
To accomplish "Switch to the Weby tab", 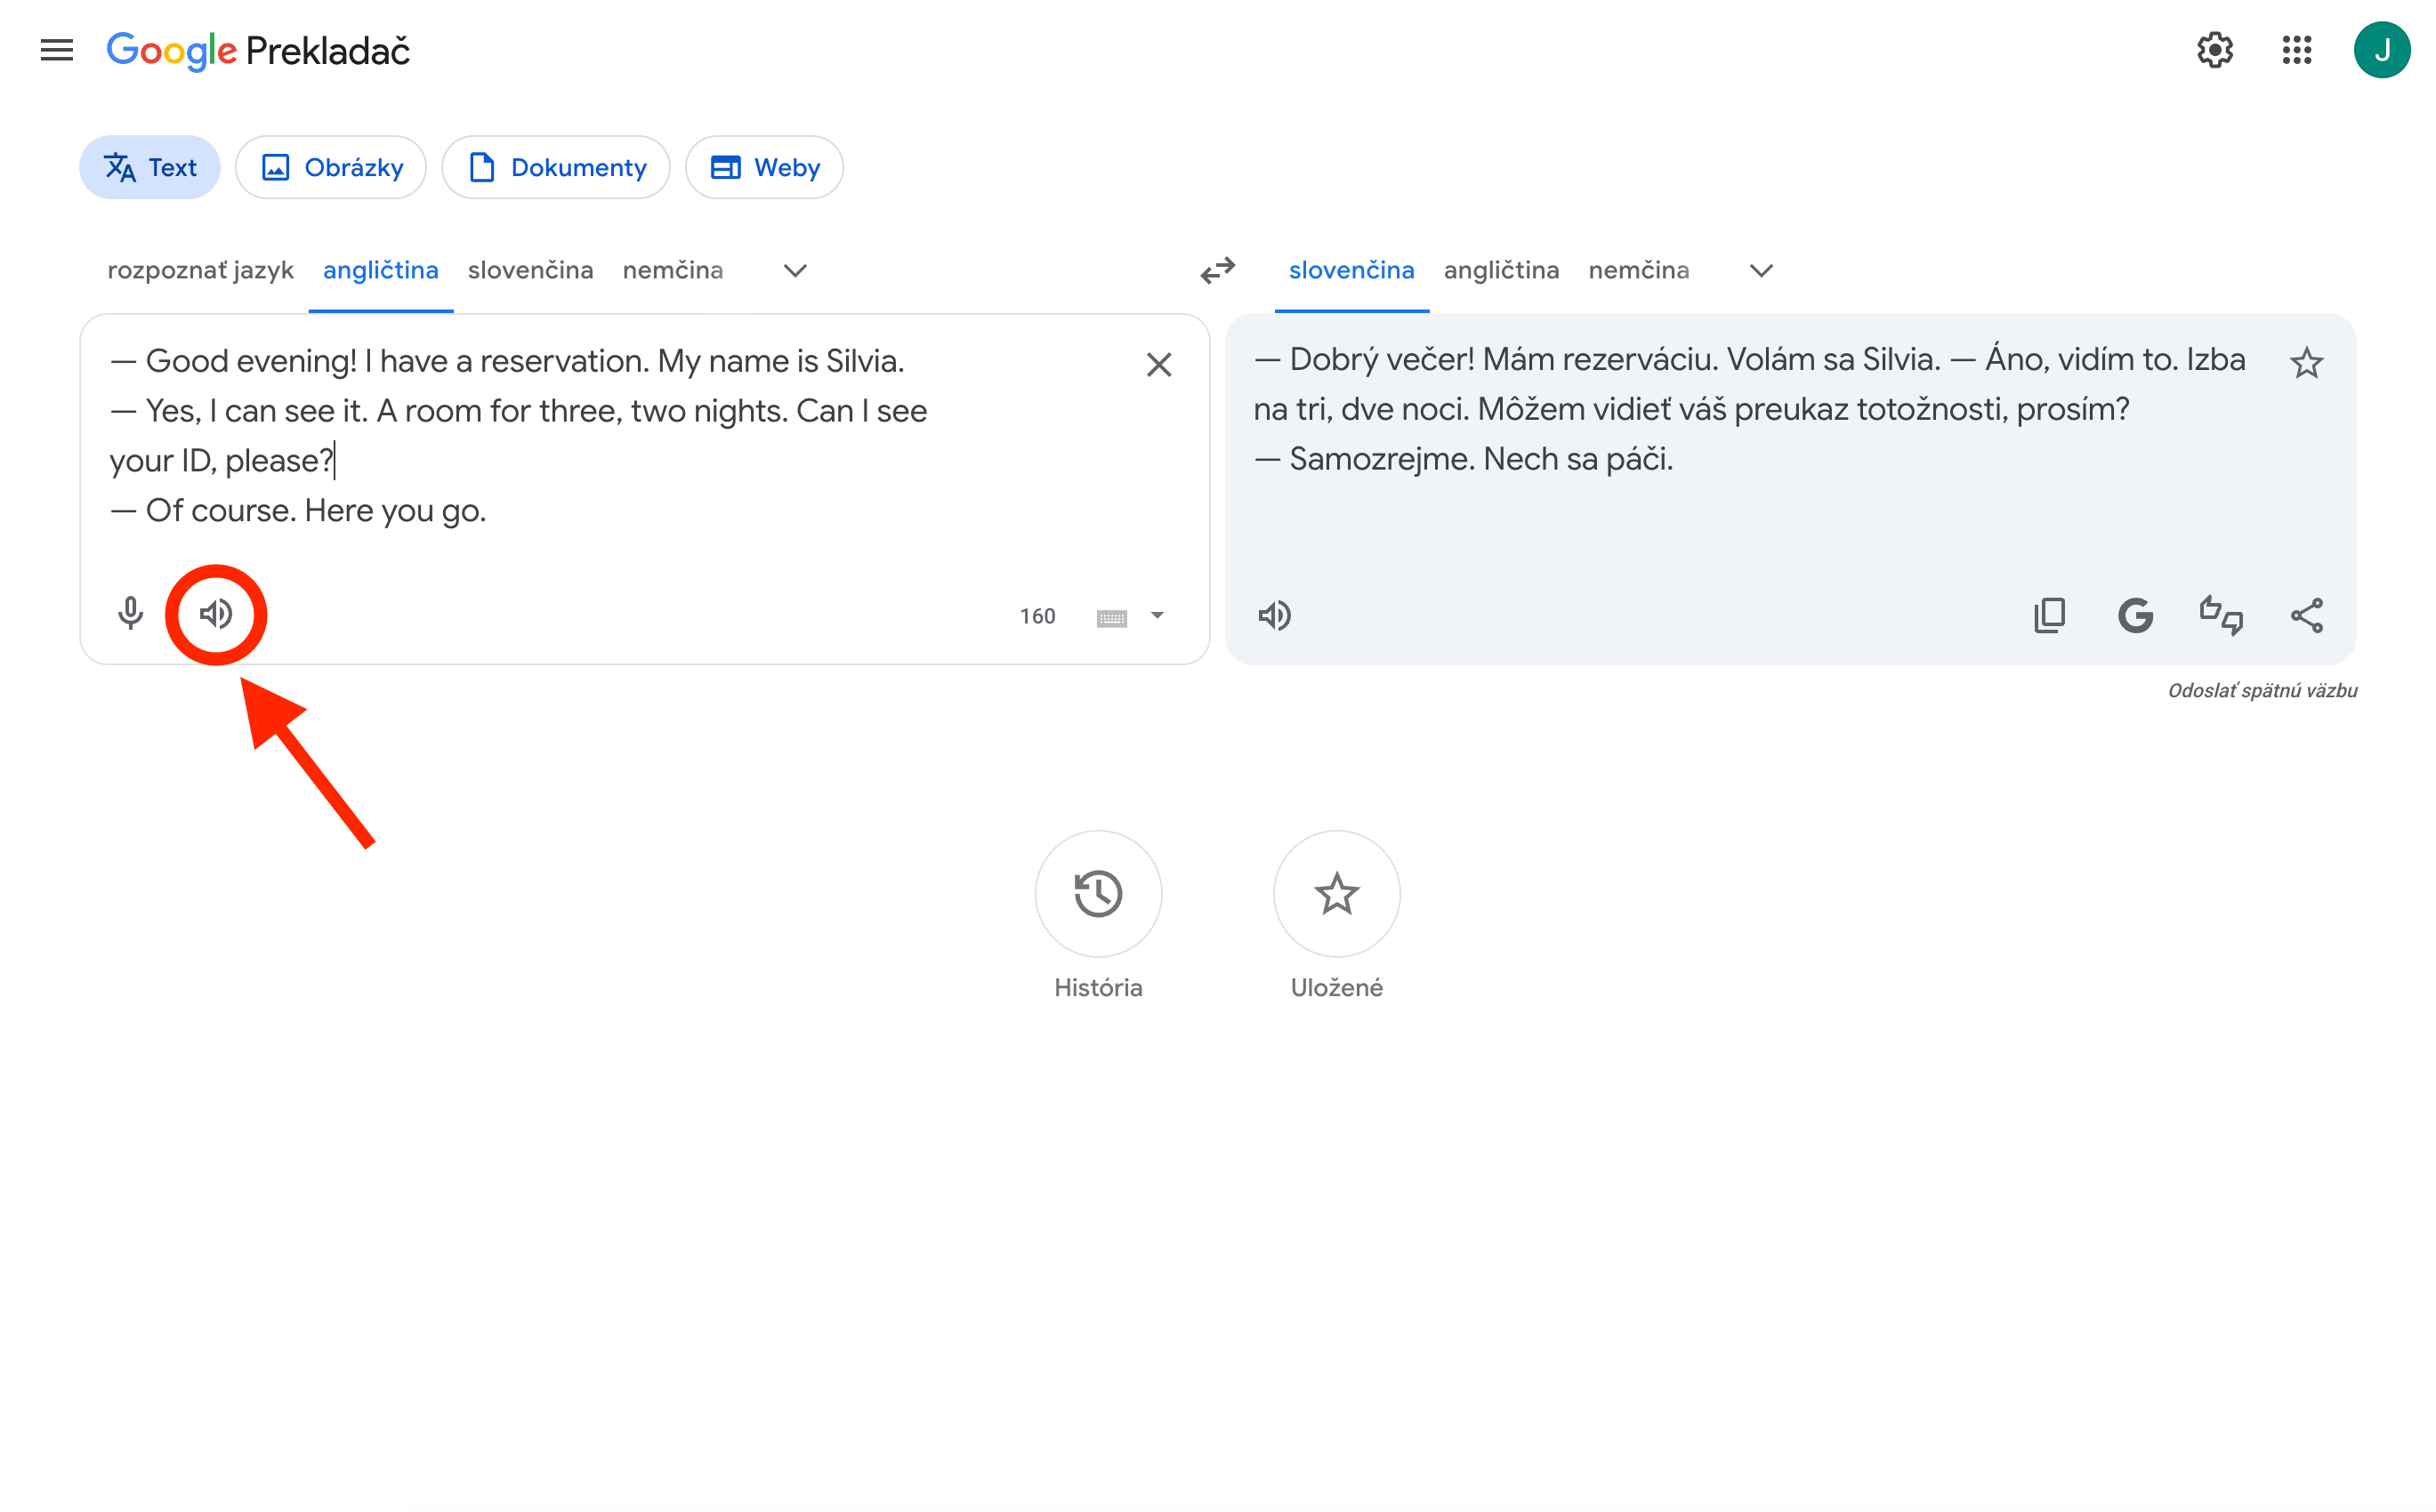I will click(764, 167).
